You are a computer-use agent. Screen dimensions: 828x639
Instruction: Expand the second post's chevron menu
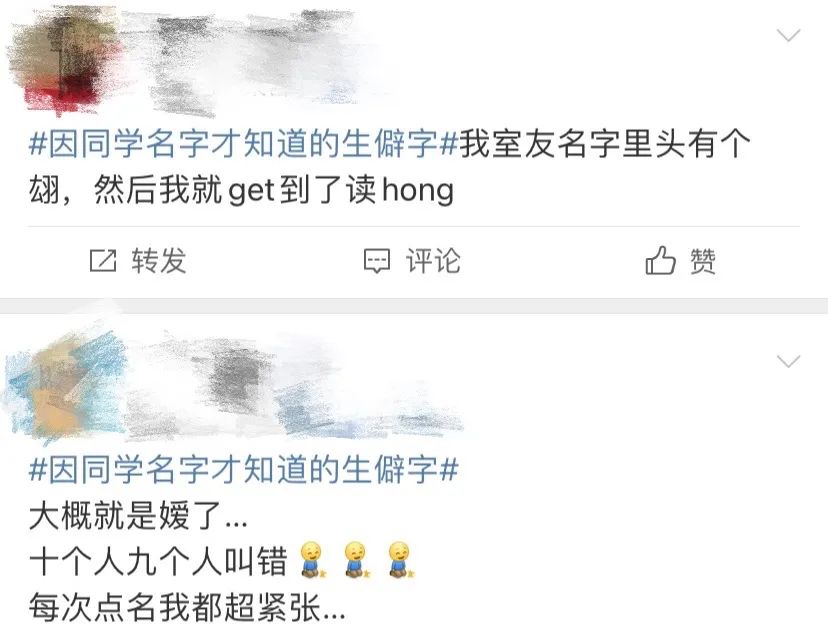click(x=789, y=361)
